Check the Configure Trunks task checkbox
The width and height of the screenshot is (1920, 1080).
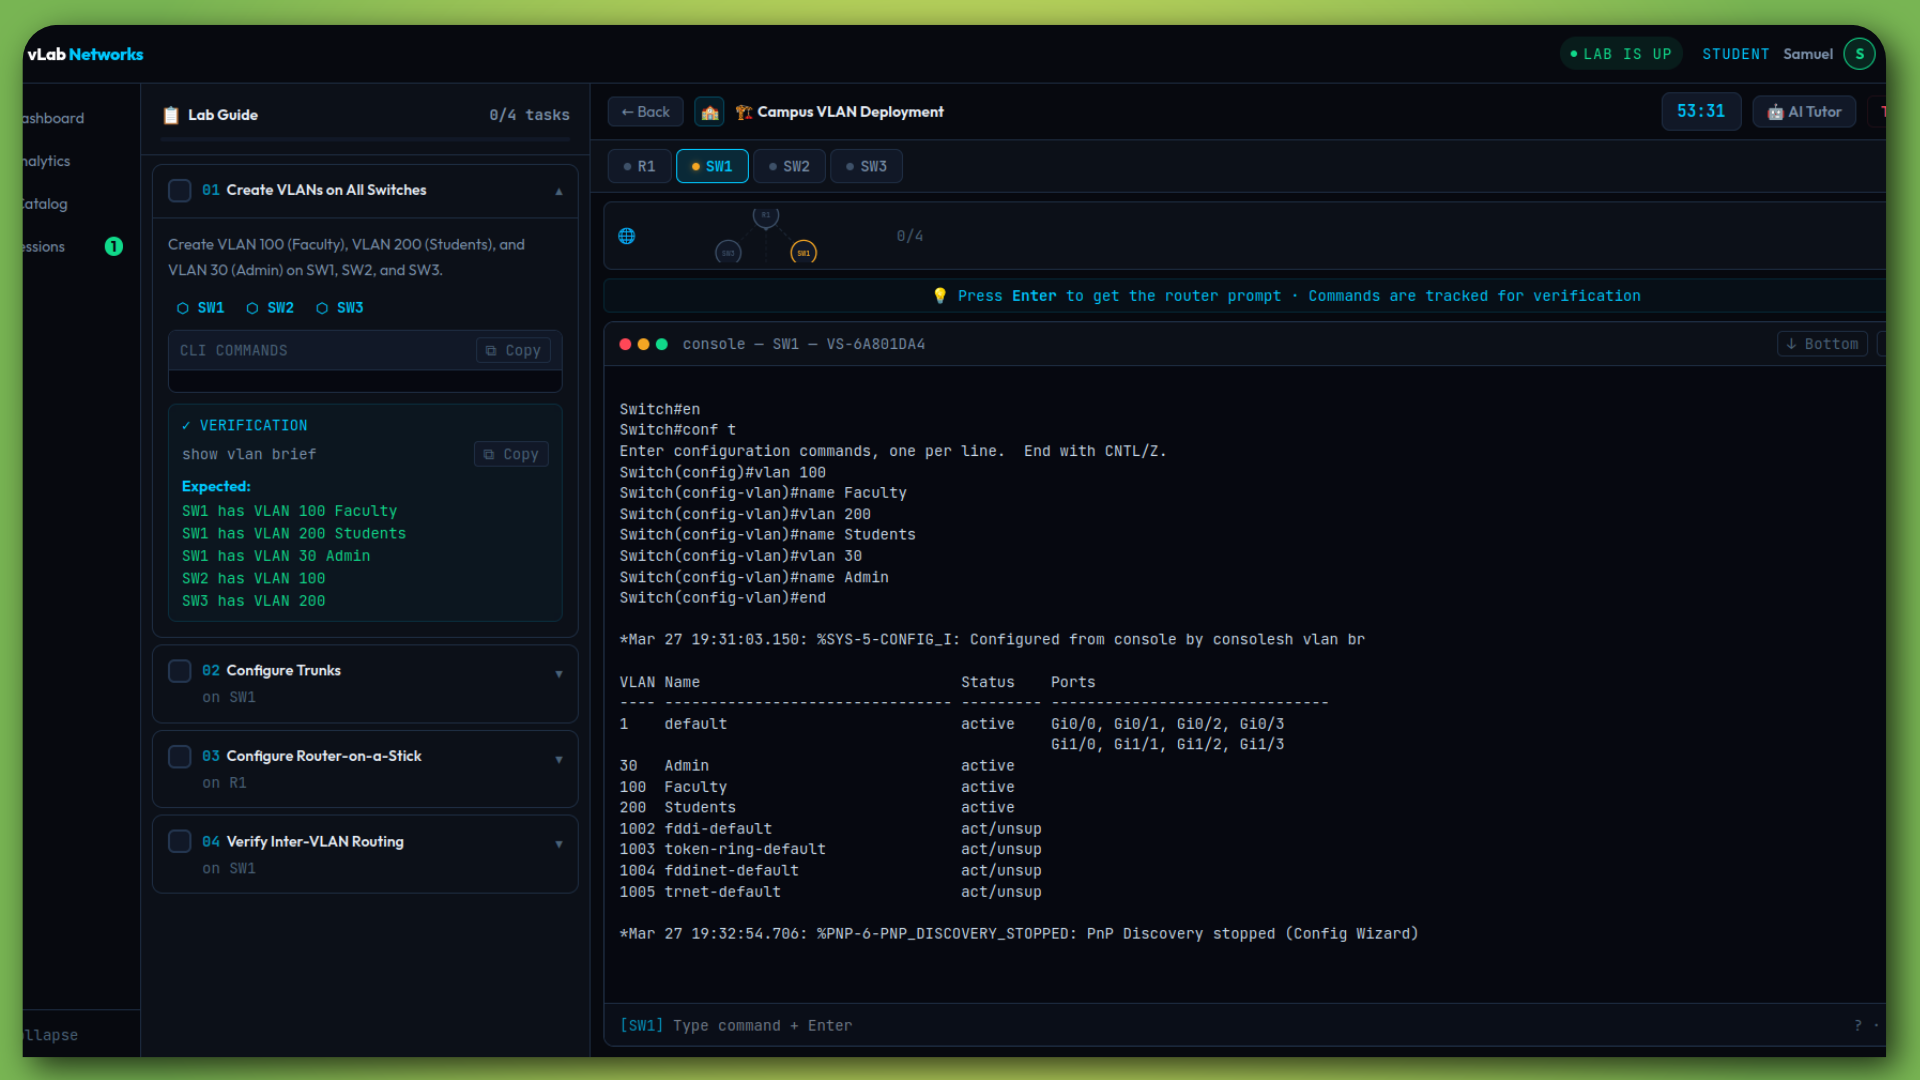(x=180, y=671)
